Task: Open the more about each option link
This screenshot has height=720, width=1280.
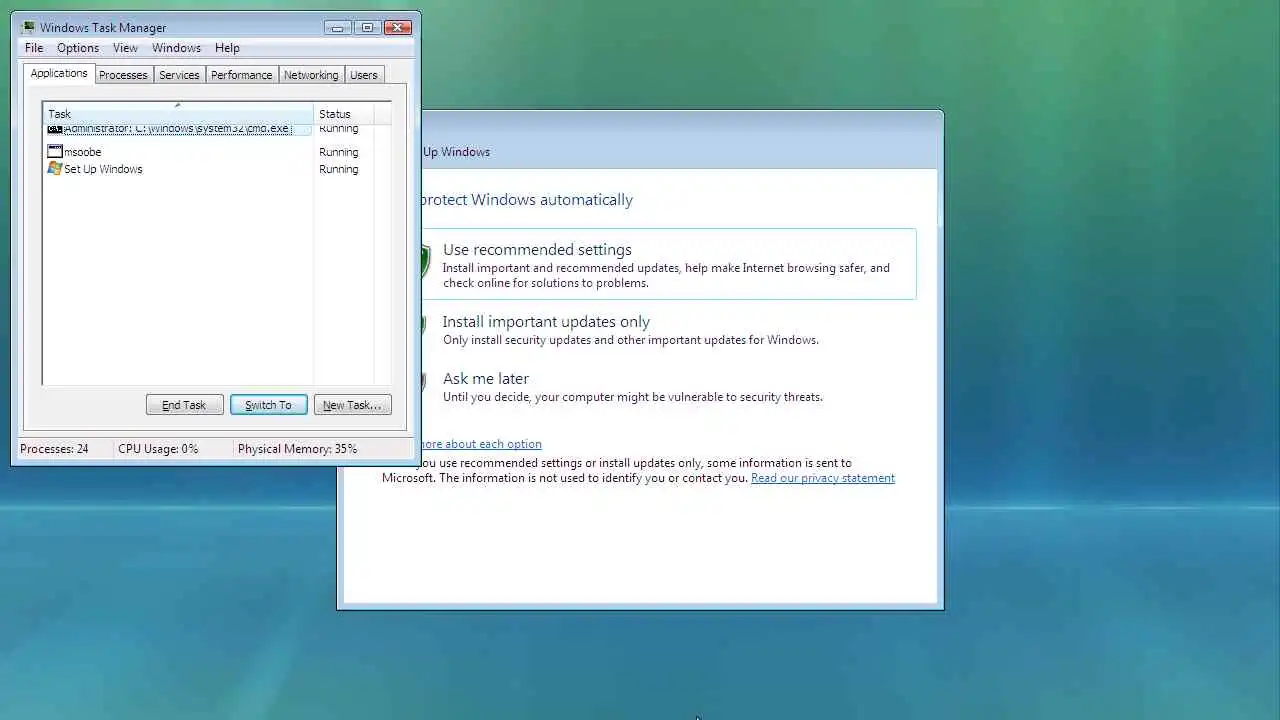Action: pyautogui.click(x=480, y=444)
